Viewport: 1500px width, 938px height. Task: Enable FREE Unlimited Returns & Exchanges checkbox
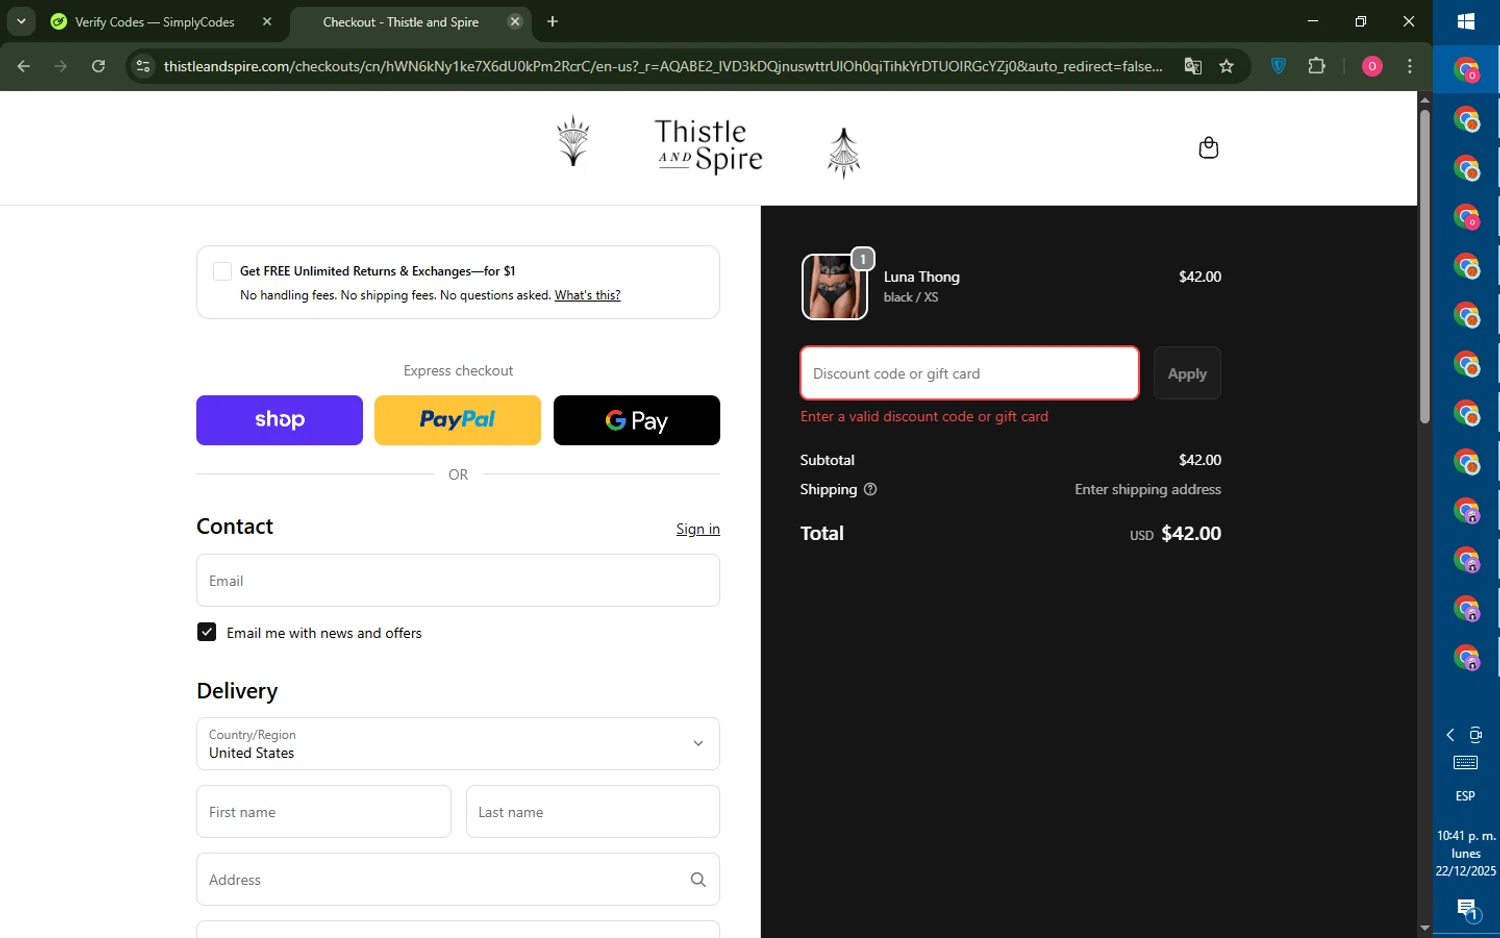[x=222, y=271]
